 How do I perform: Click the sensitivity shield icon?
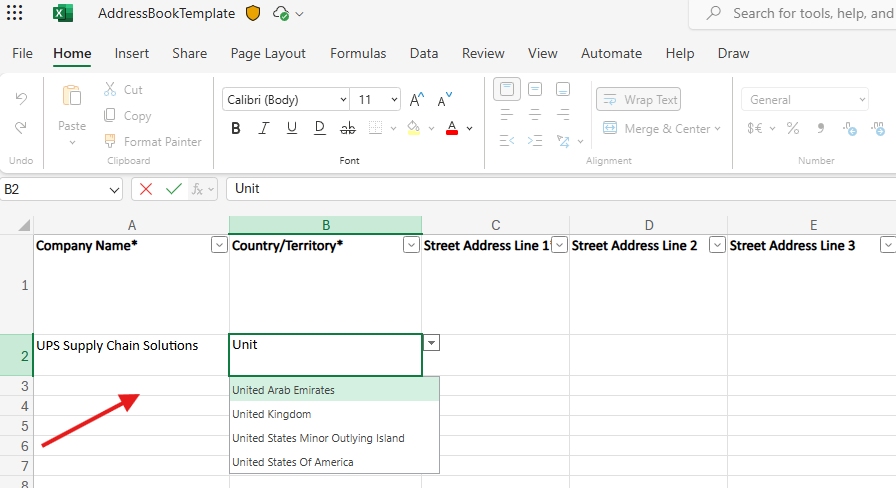[x=253, y=13]
